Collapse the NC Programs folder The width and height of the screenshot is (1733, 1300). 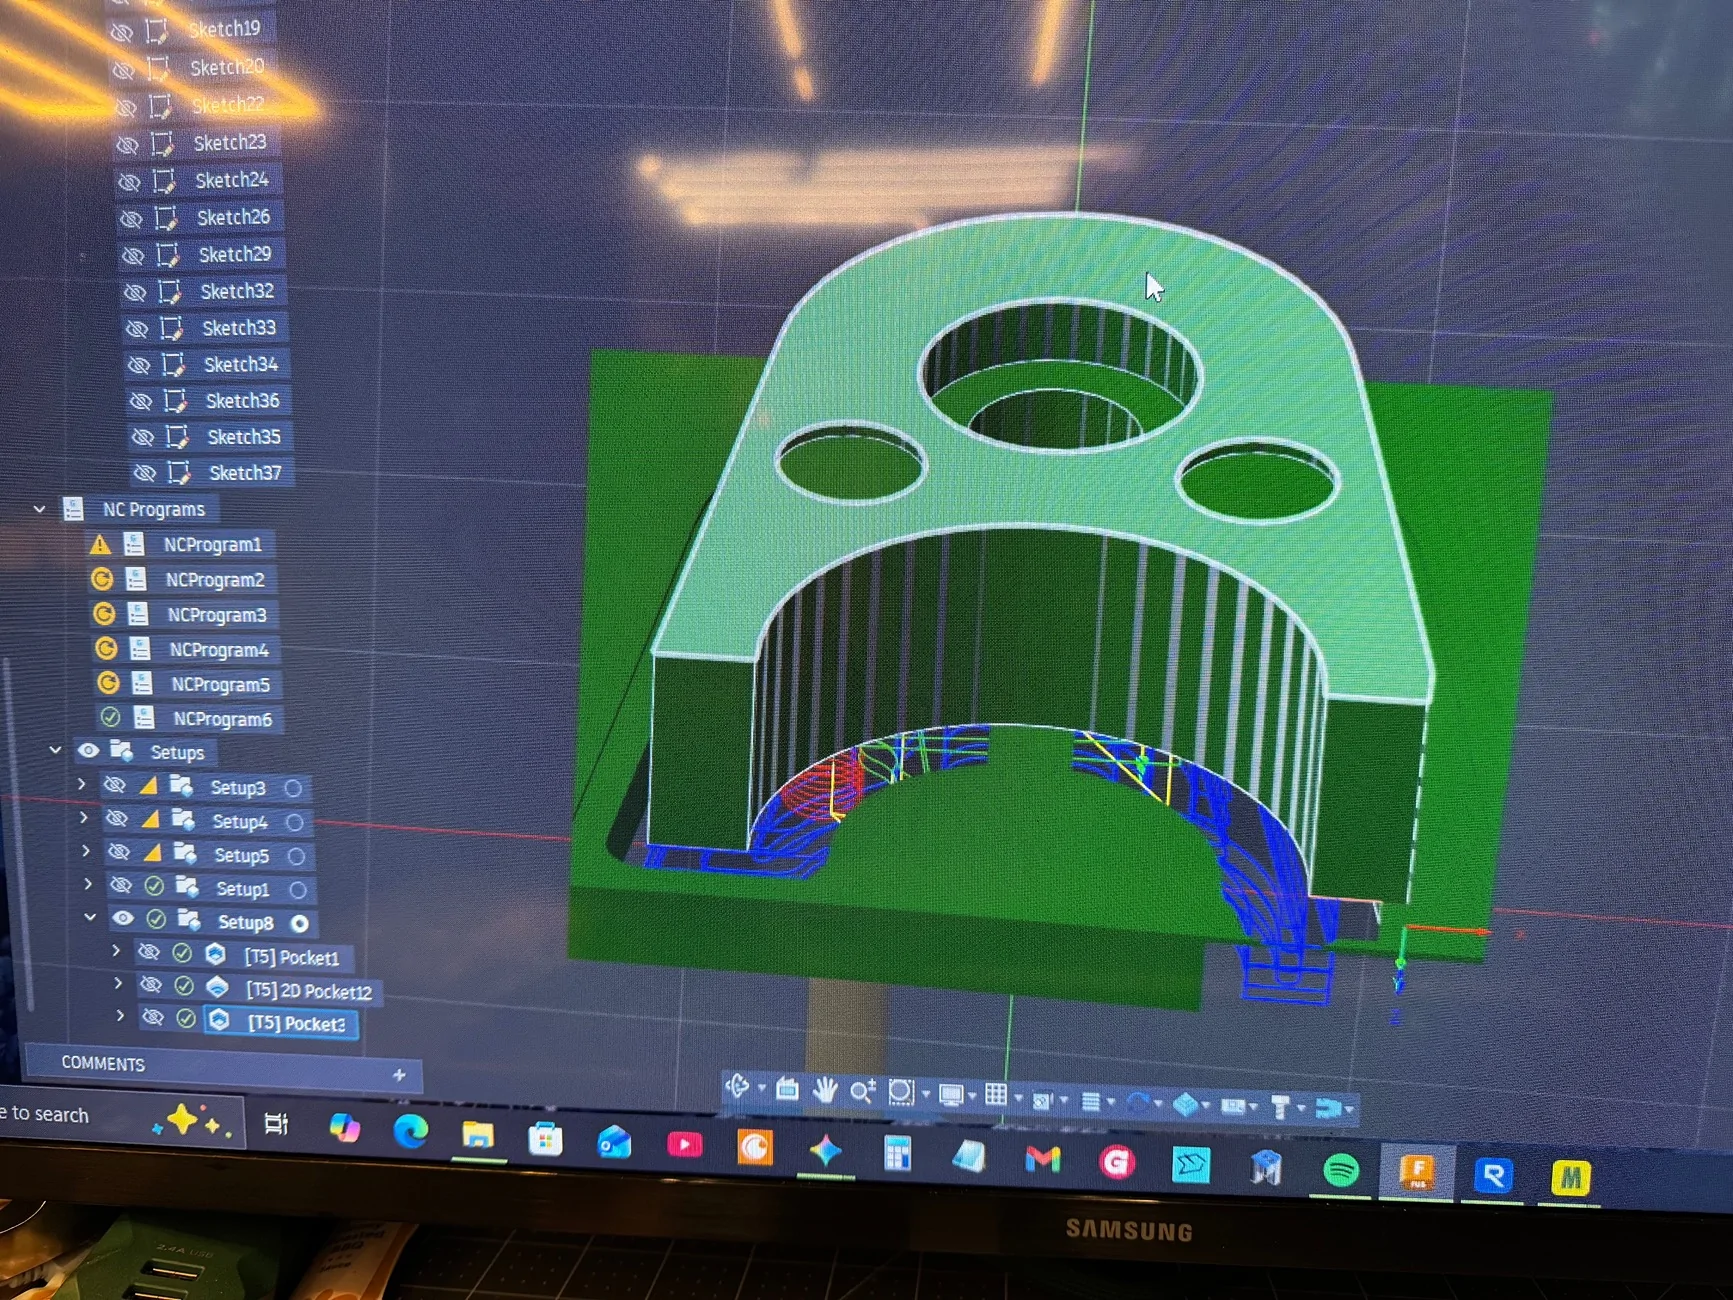click(39, 509)
